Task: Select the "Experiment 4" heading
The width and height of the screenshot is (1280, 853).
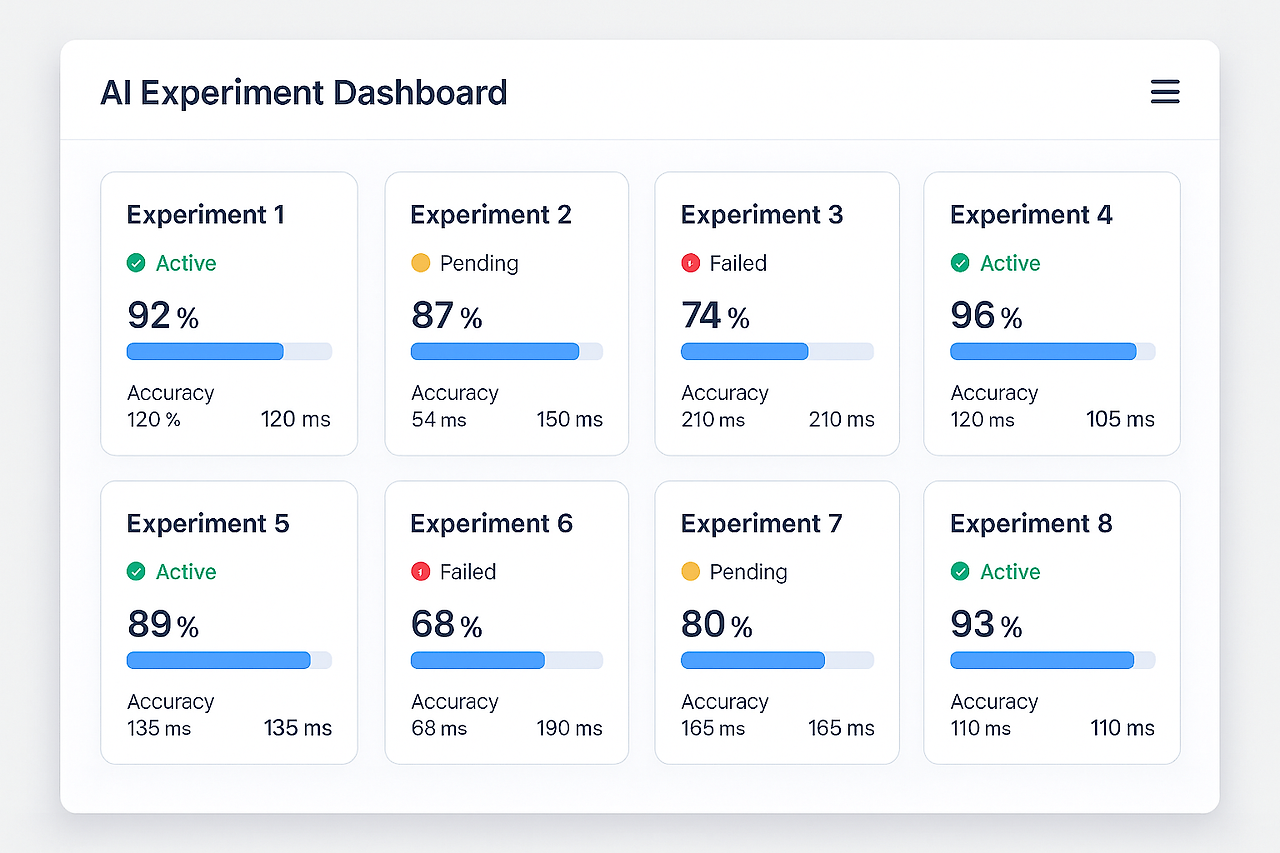Action: [1031, 215]
